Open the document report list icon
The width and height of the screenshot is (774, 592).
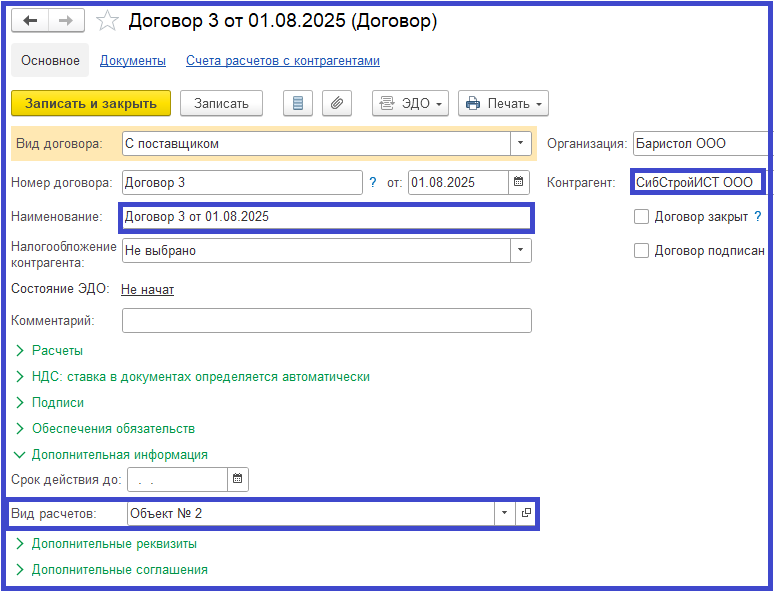tap(299, 103)
